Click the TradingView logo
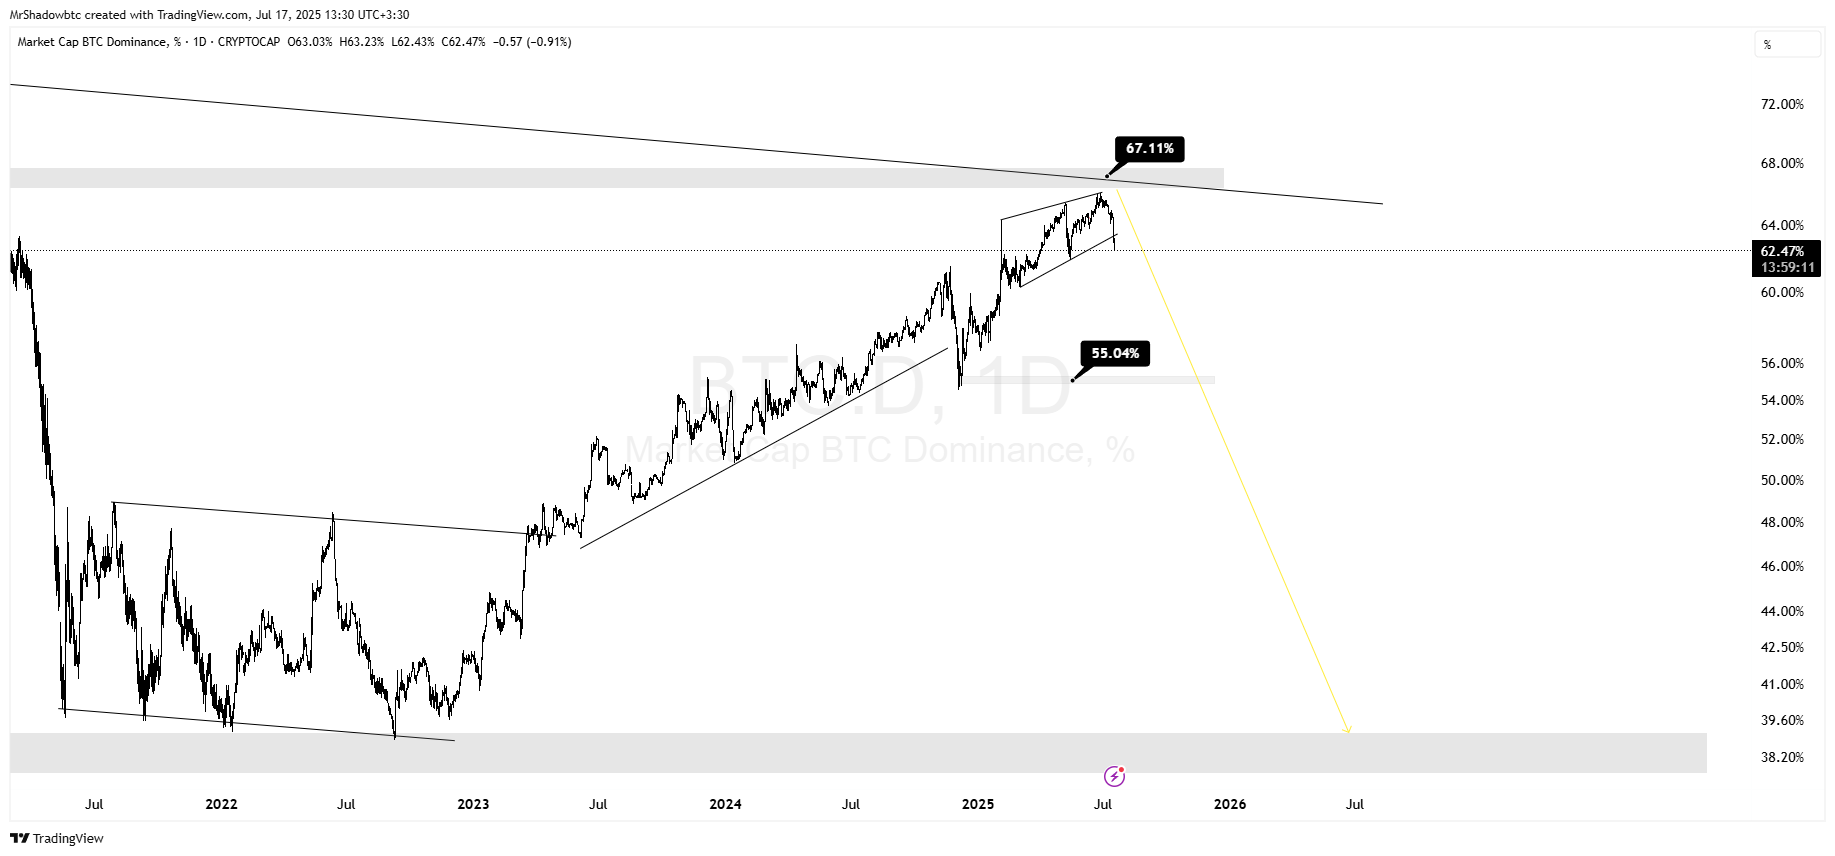 tap(58, 838)
